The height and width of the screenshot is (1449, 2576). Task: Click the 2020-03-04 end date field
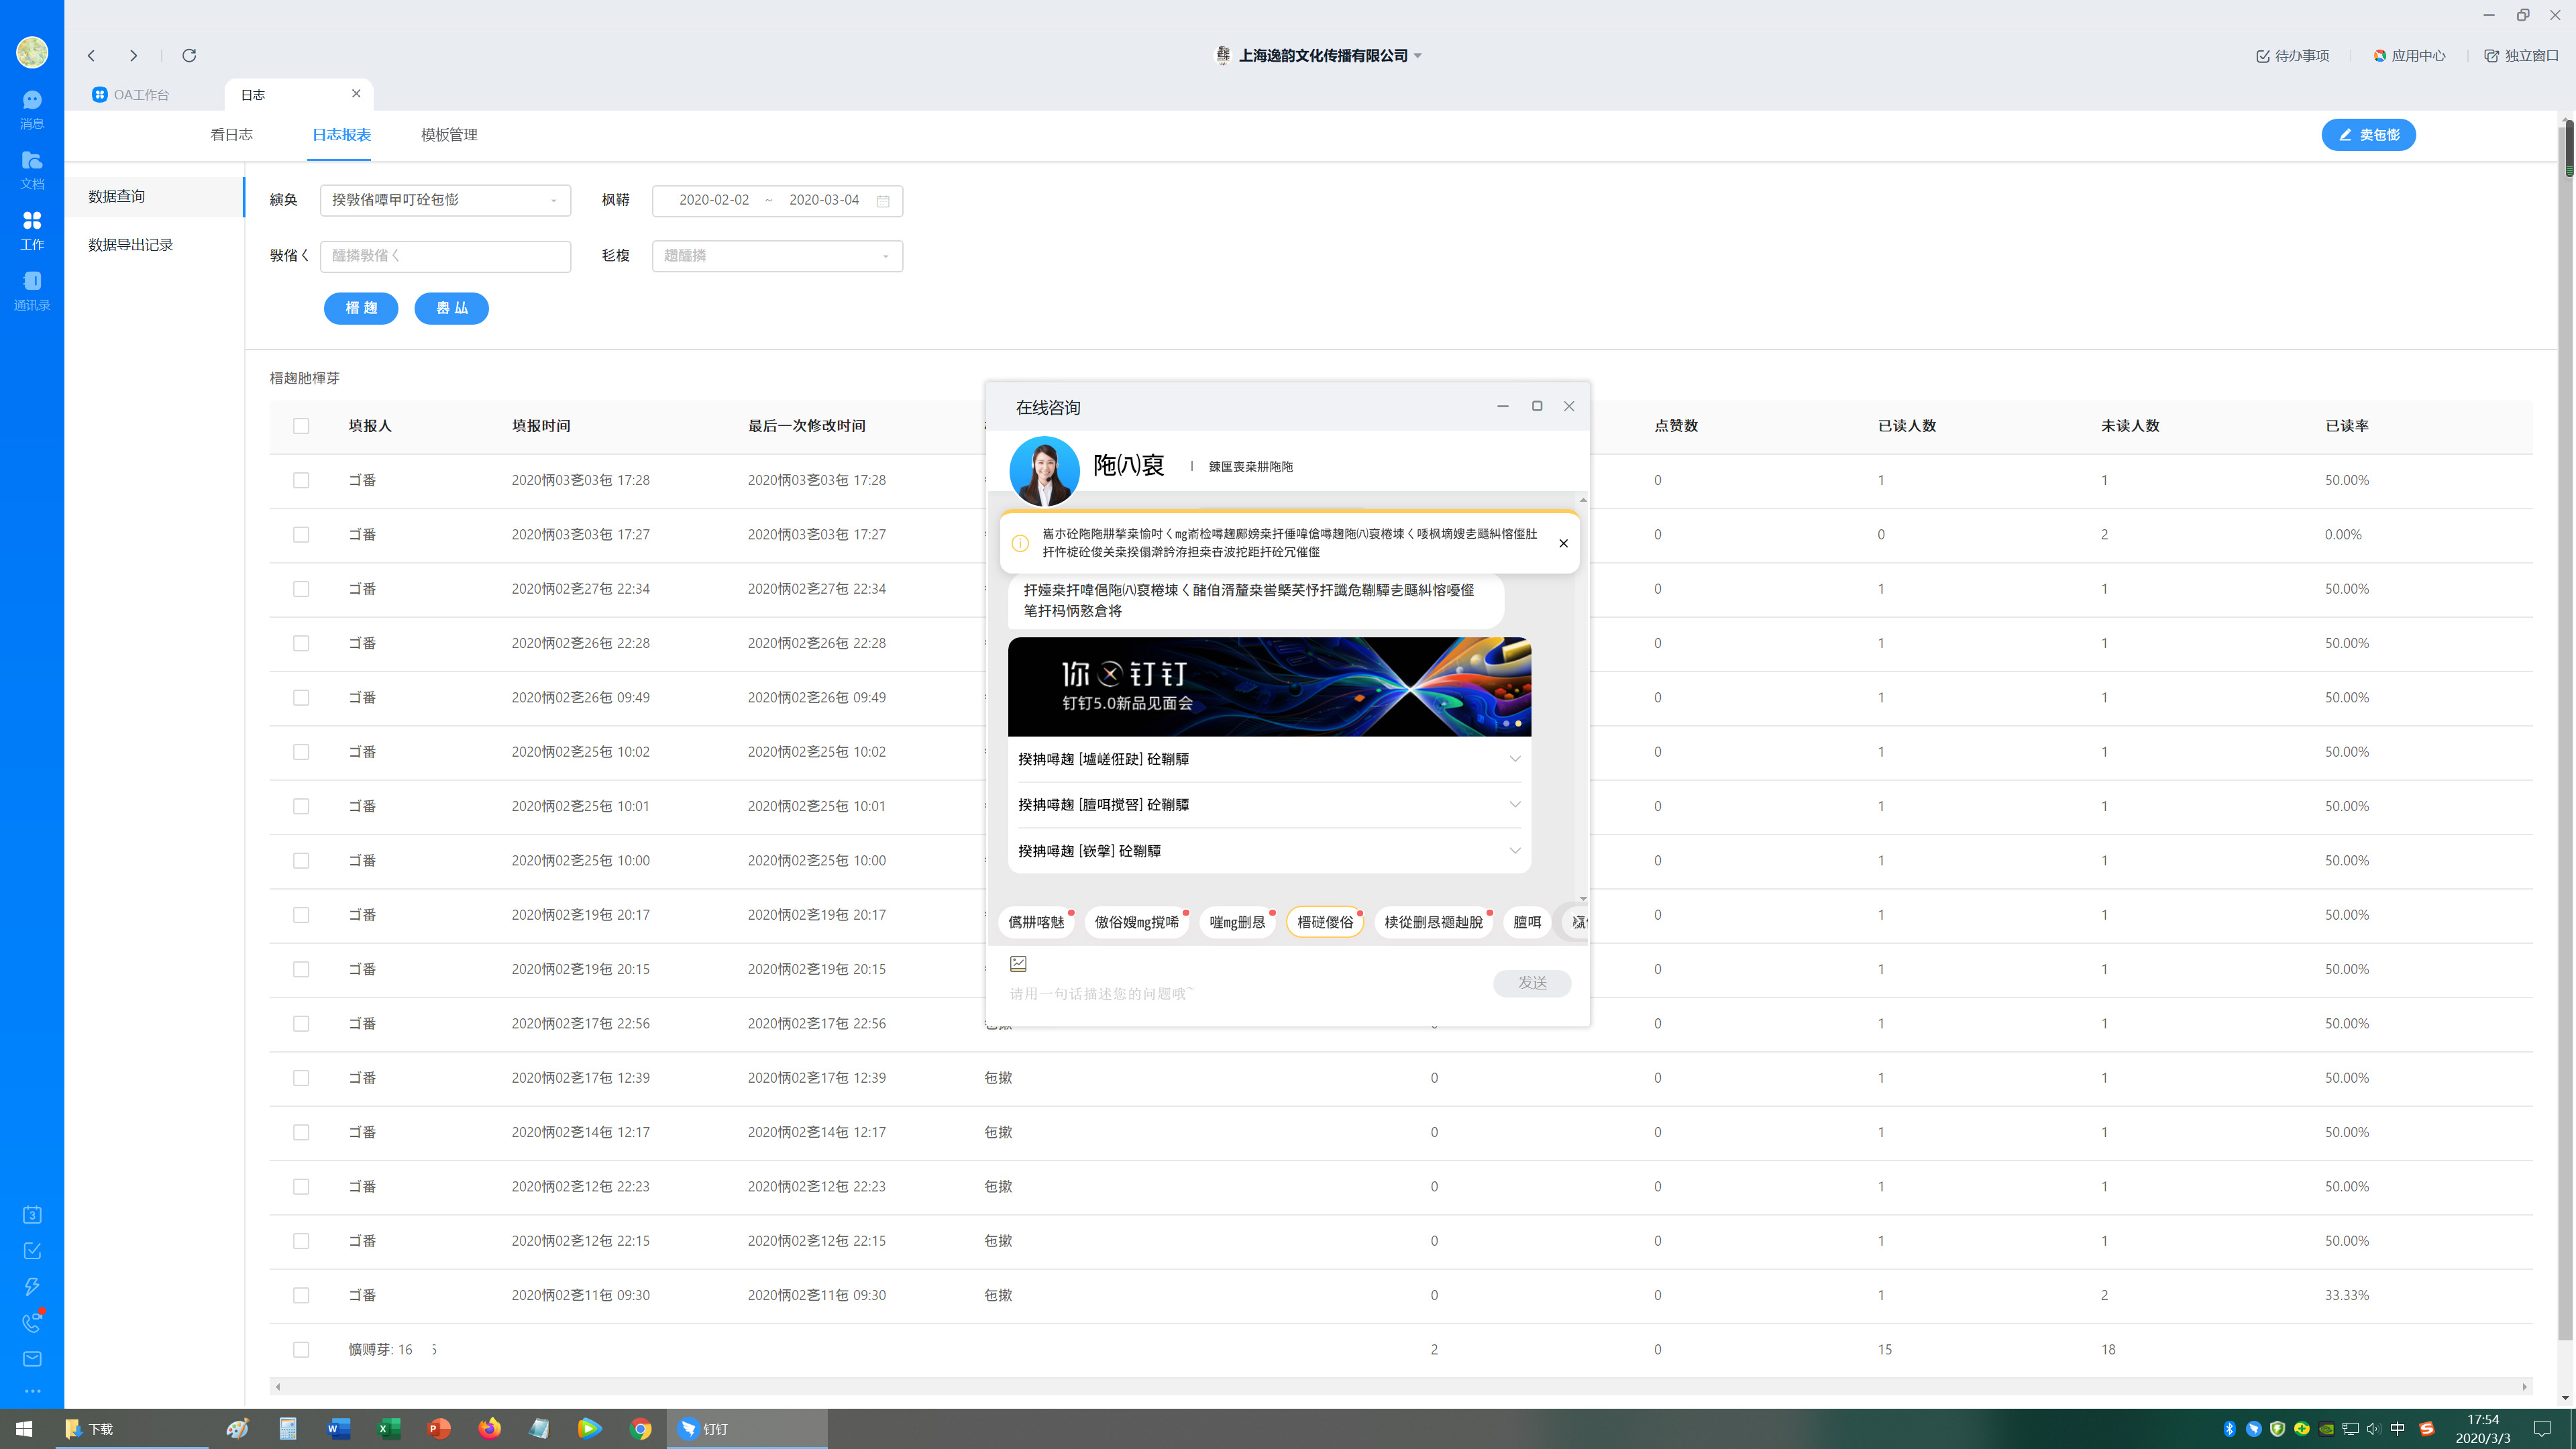(823, 200)
